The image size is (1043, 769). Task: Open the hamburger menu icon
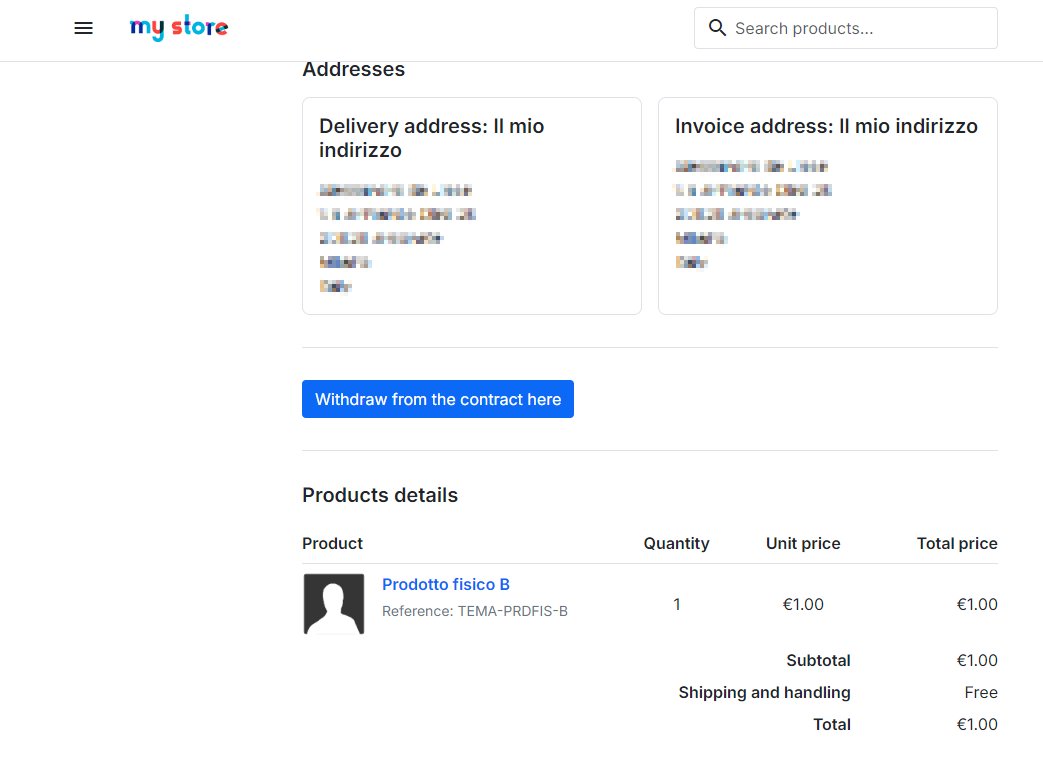click(83, 28)
